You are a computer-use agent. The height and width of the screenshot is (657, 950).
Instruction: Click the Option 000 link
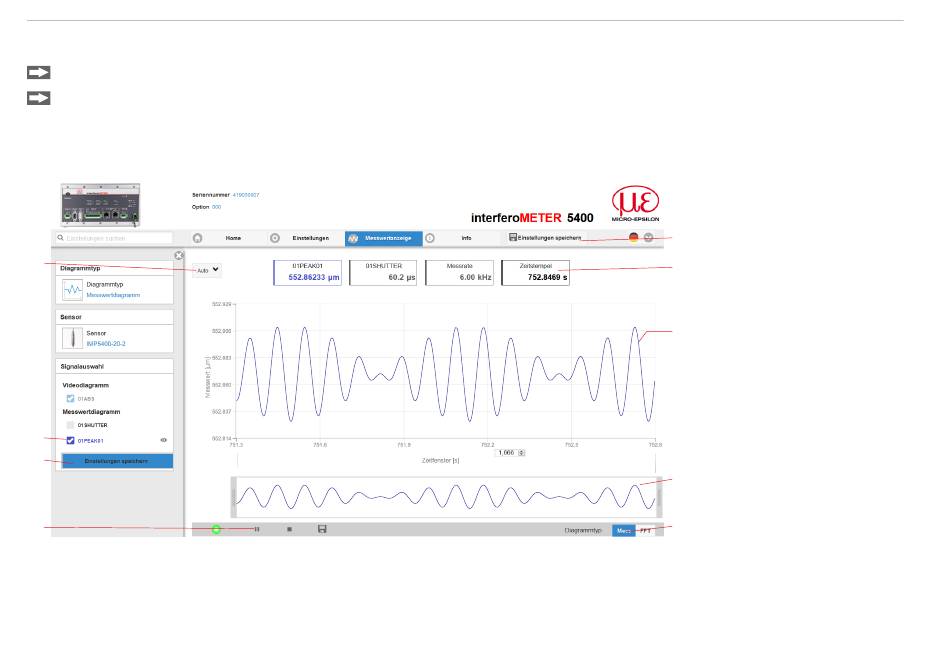216,207
